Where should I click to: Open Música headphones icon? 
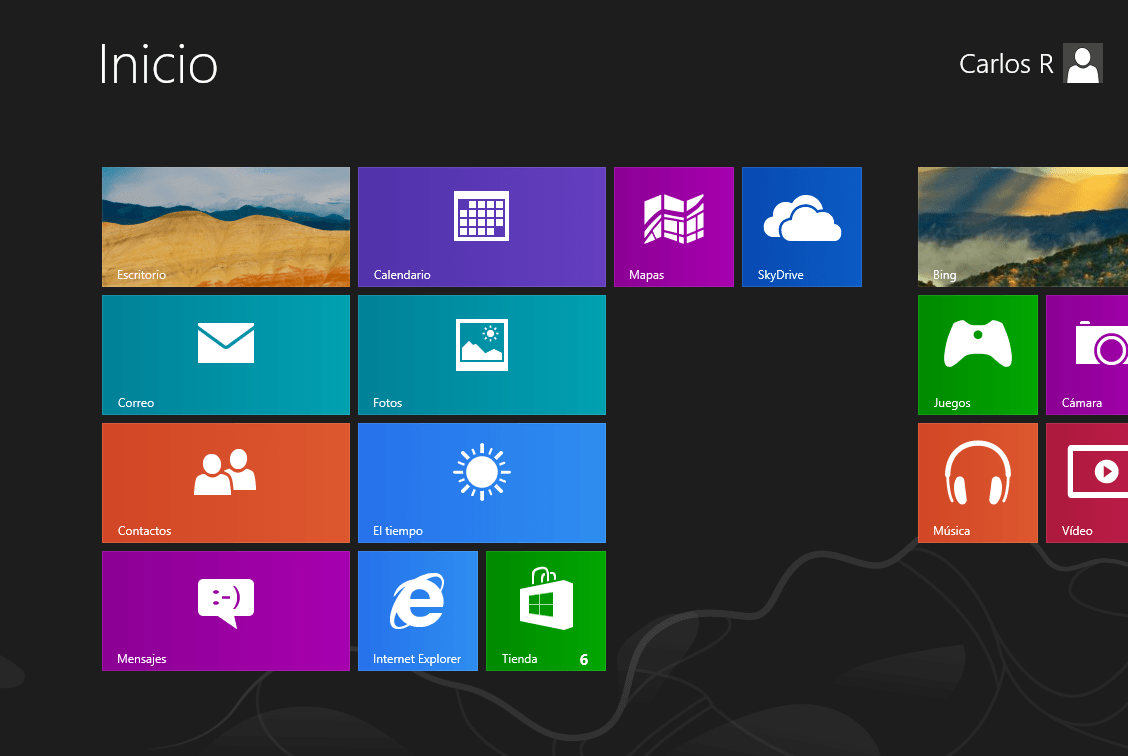coord(978,472)
